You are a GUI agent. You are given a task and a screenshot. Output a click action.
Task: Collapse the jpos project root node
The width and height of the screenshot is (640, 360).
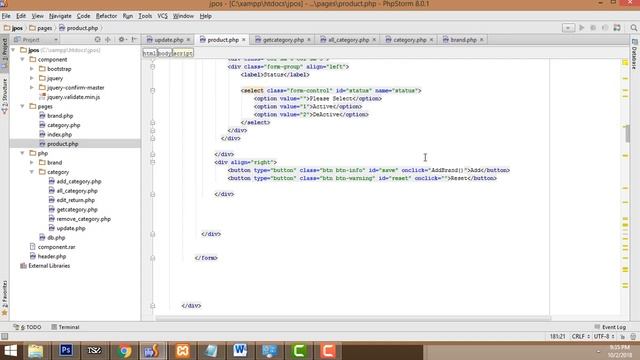point(13,50)
